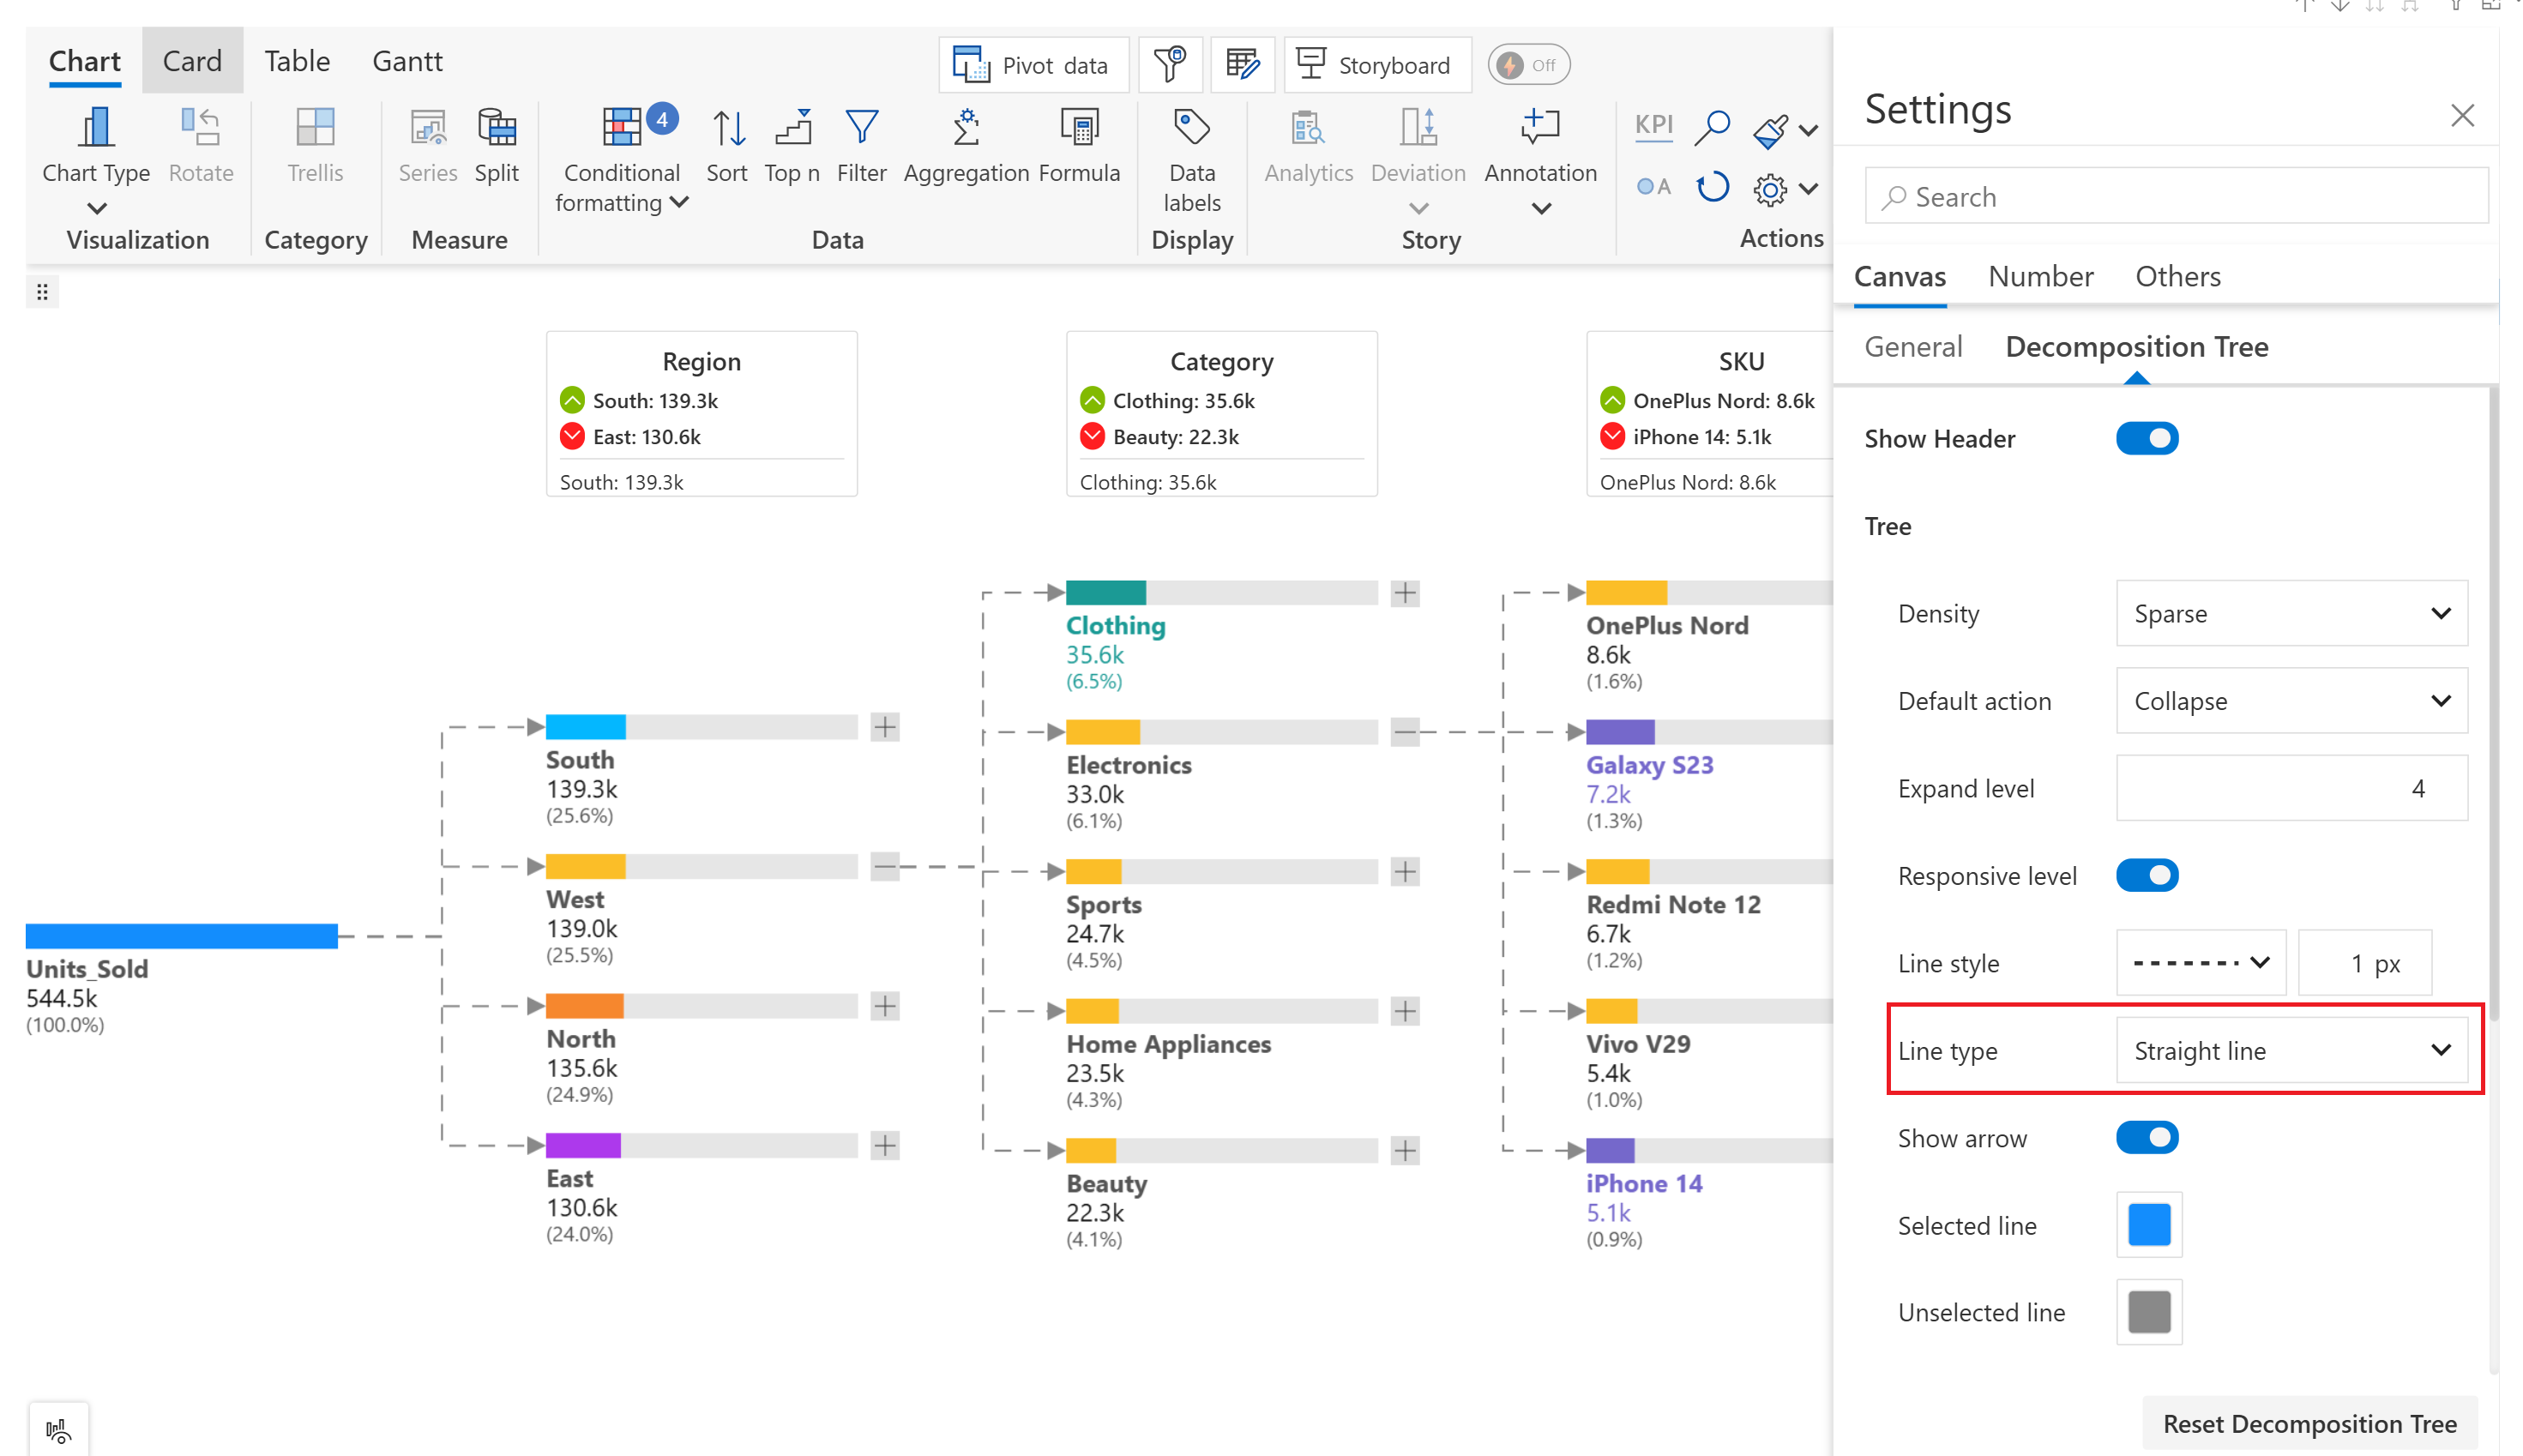
Task: Open the Line type dropdown
Action: click(2290, 1051)
